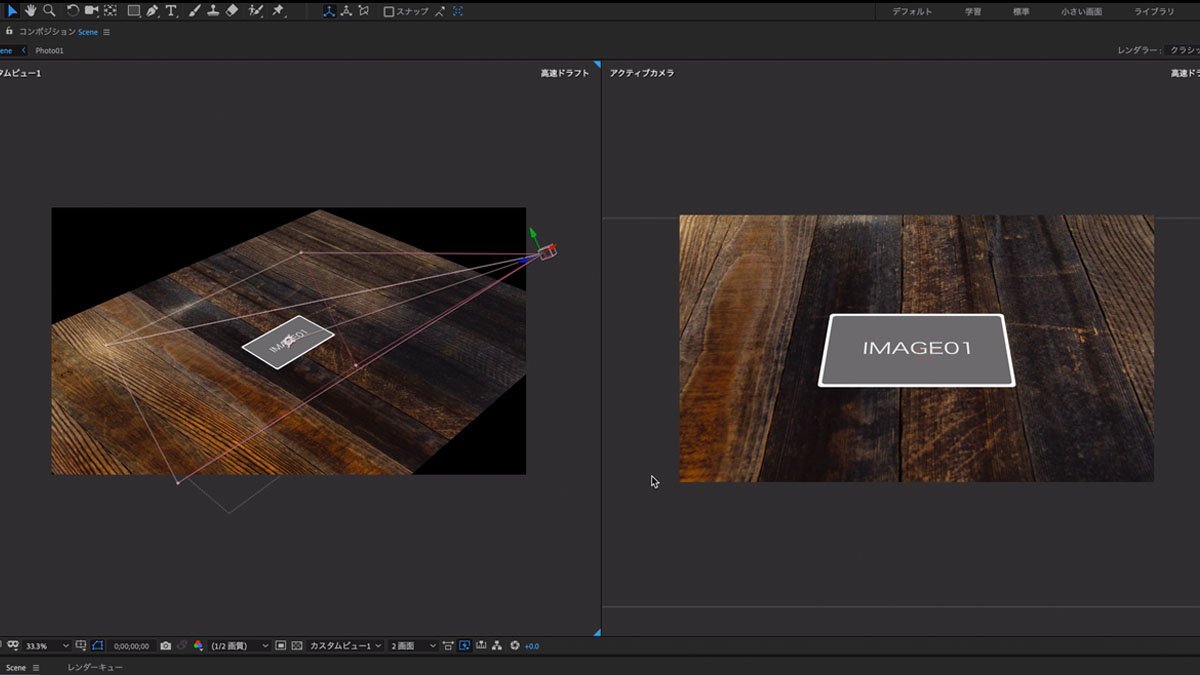Select the Pen tool
Viewport: 1200px width, 675px height.
(x=152, y=11)
